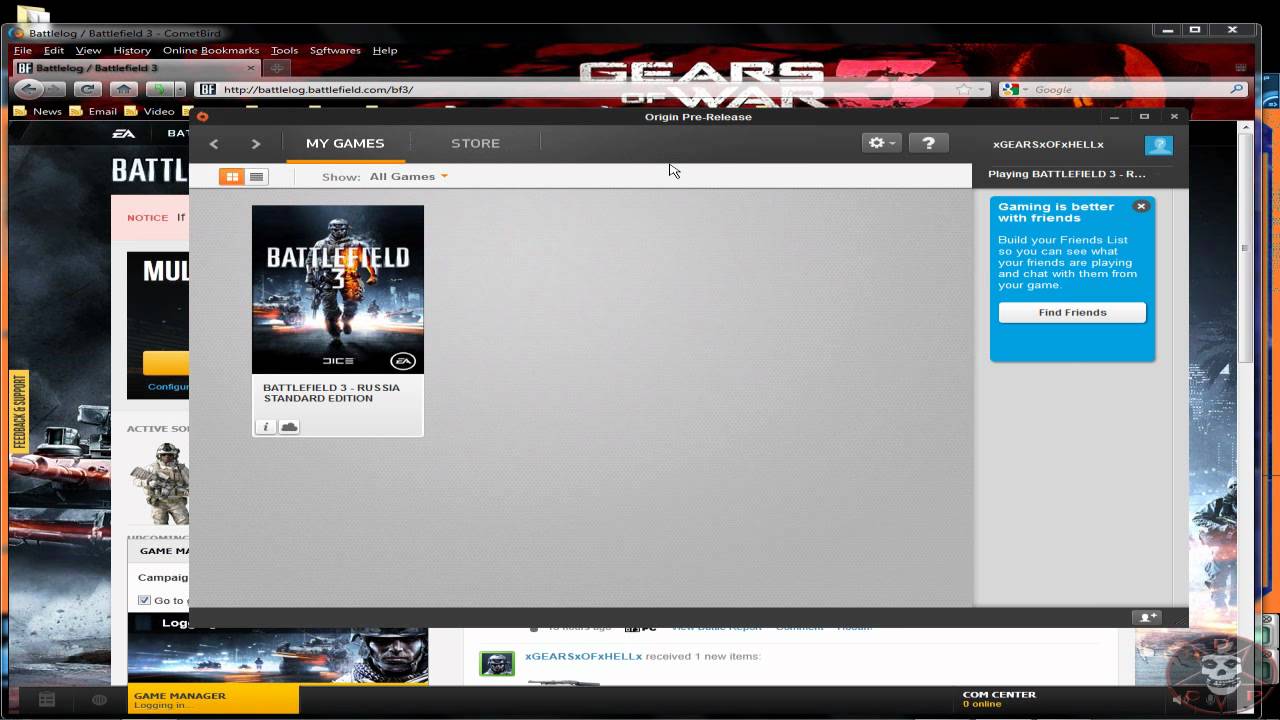The image size is (1280, 720).
Task: Click the bookmark star in address bar
Action: [963, 89]
